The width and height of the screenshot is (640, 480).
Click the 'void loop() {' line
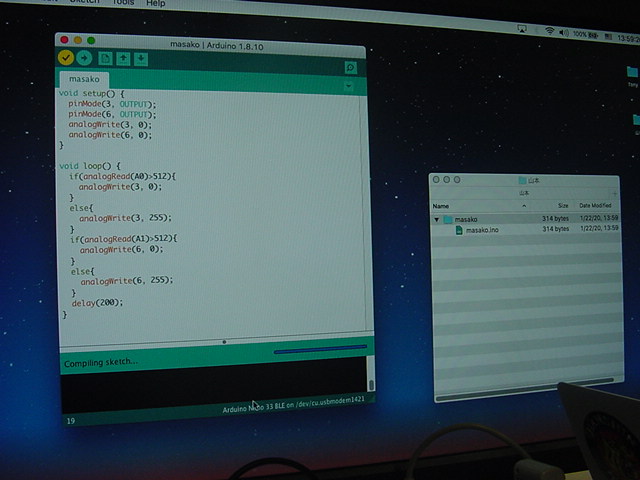90,166
